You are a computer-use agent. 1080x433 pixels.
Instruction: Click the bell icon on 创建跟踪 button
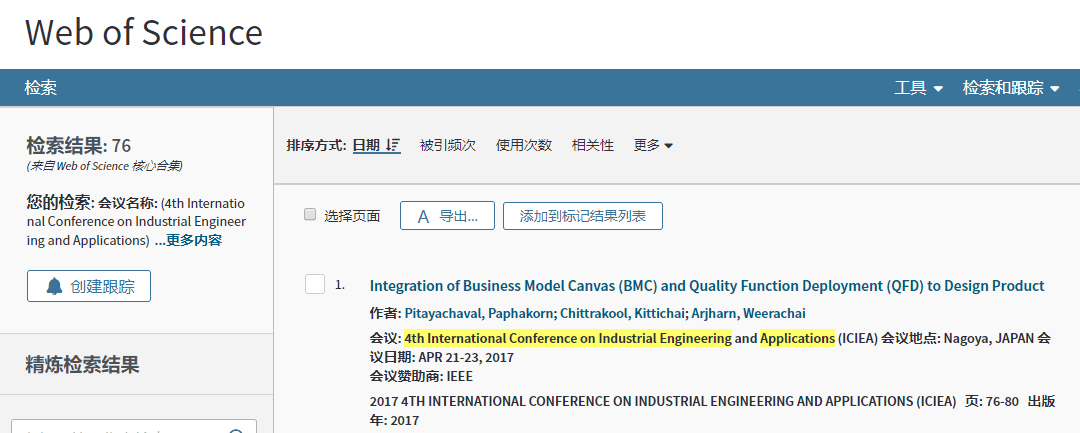[x=54, y=286]
